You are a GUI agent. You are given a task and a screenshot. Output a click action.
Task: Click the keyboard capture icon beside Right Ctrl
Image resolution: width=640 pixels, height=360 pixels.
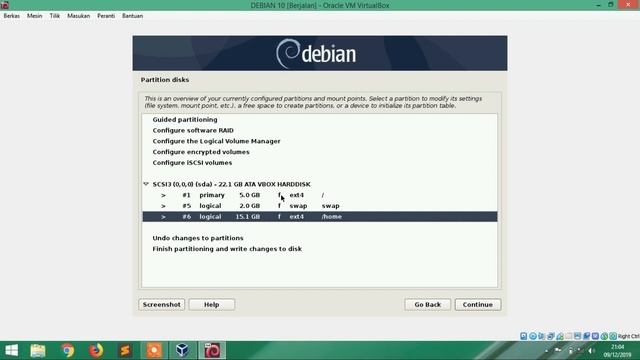point(613,336)
